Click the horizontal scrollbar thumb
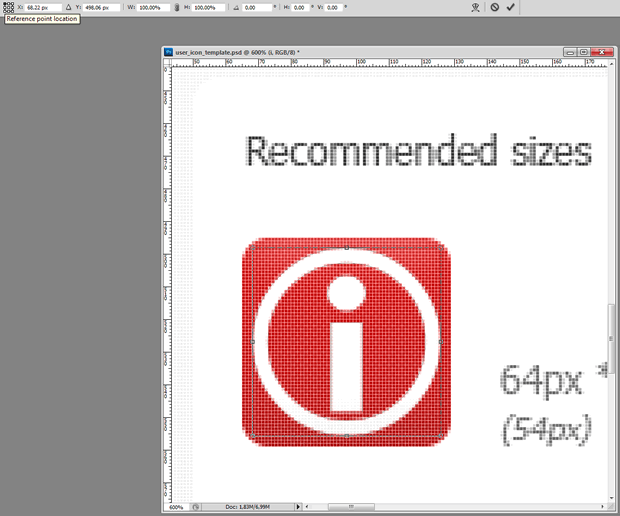The width and height of the screenshot is (620, 516). [x=351, y=507]
